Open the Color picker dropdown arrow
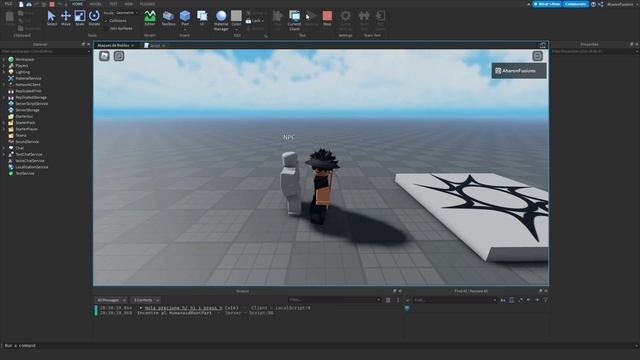This screenshot has height=360, width=640. (x=236, y=29)
